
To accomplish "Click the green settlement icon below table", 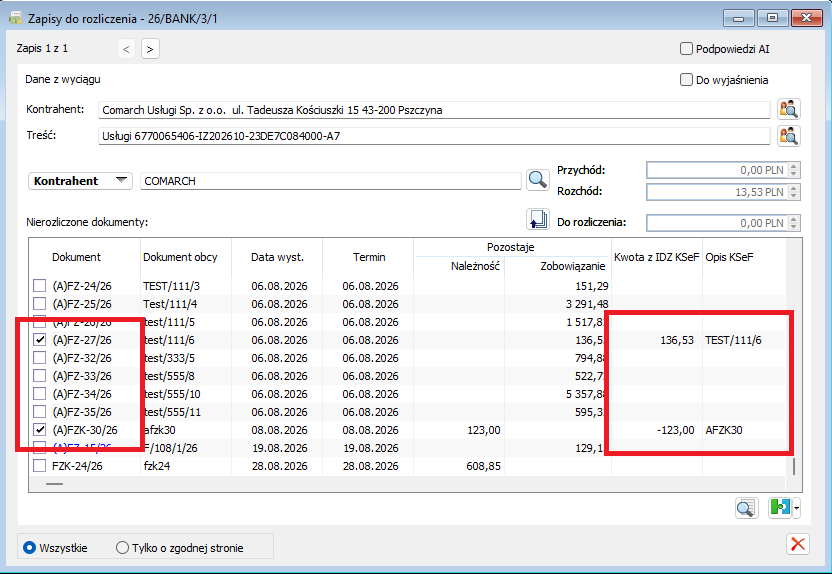I will click(780, 508).
